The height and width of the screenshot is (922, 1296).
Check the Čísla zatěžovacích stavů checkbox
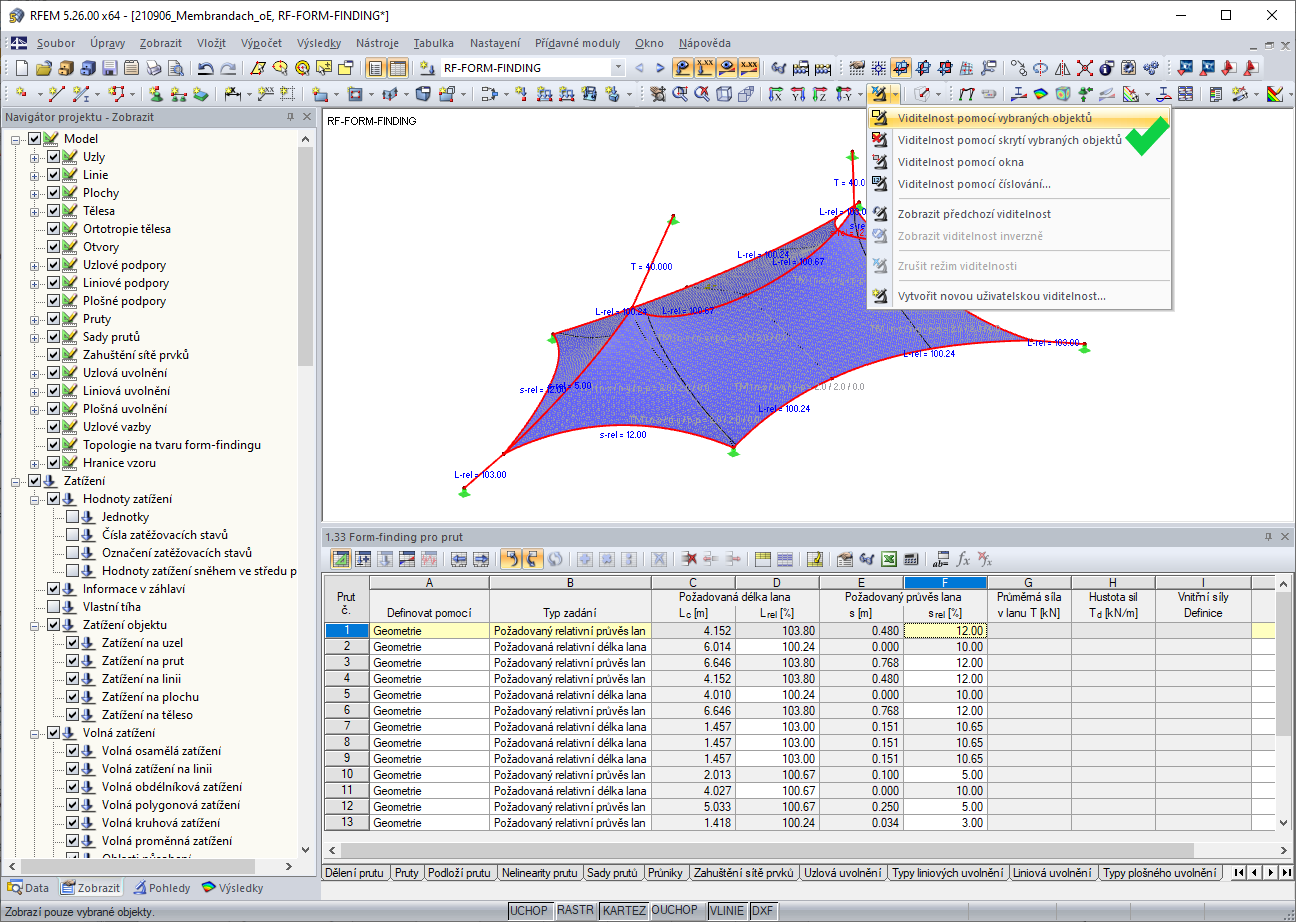pyautogui.click(x=72, y=535)
